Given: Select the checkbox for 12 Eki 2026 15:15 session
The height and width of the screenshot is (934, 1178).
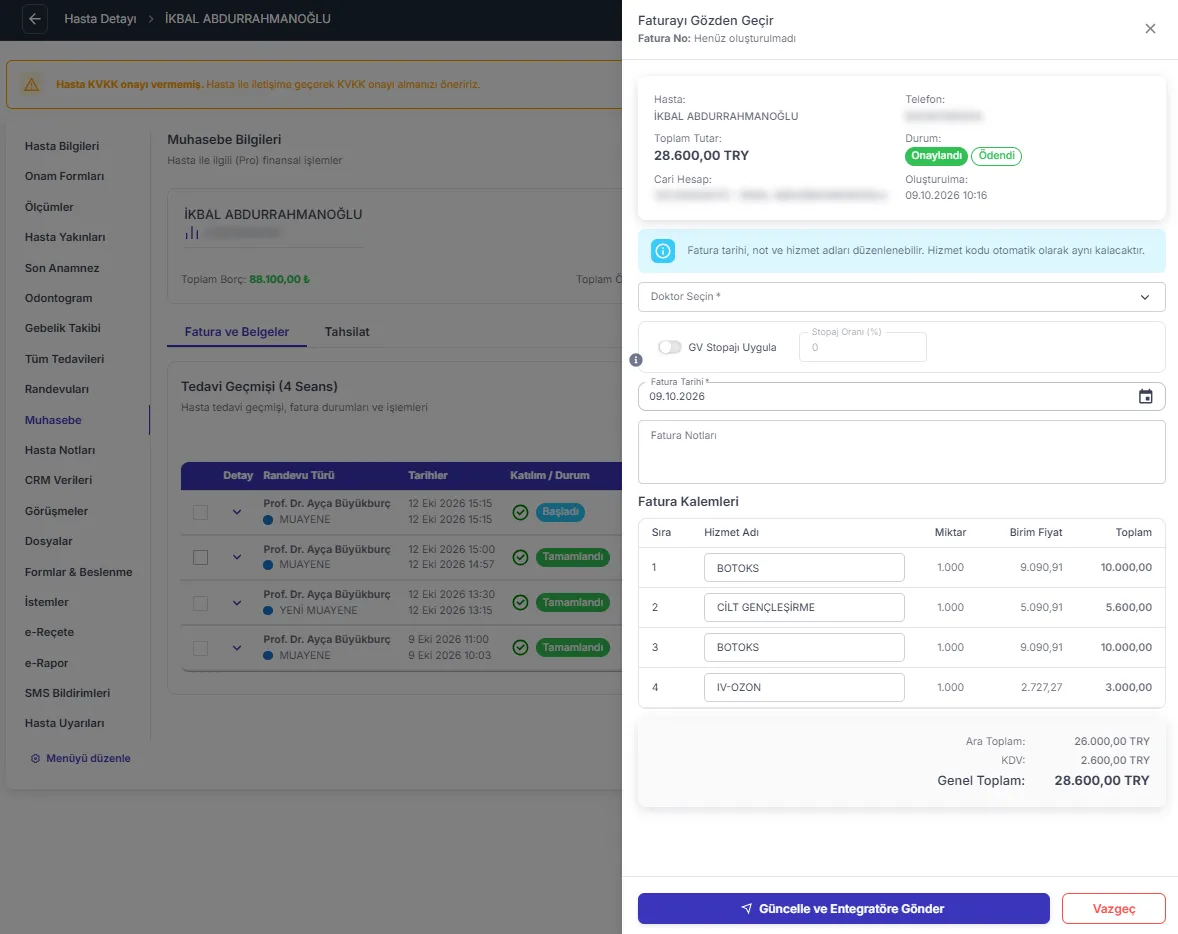Looking at the screenshot, I should 201,512.
